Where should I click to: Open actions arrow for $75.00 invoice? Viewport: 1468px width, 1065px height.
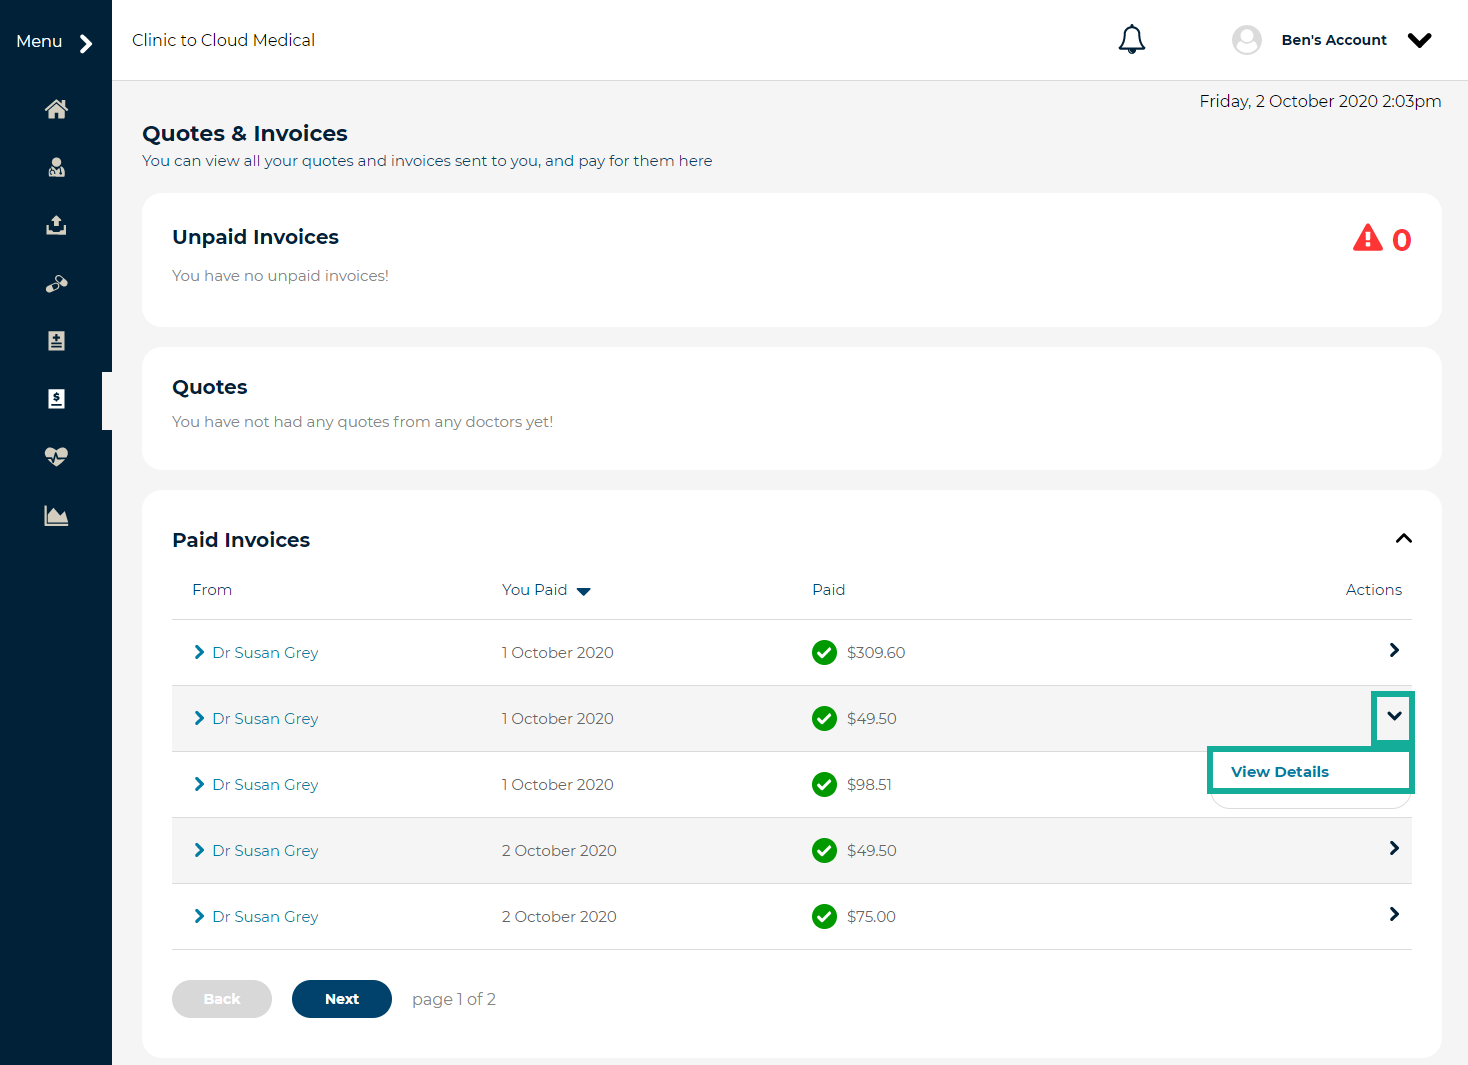click(x=1393, y=914)
